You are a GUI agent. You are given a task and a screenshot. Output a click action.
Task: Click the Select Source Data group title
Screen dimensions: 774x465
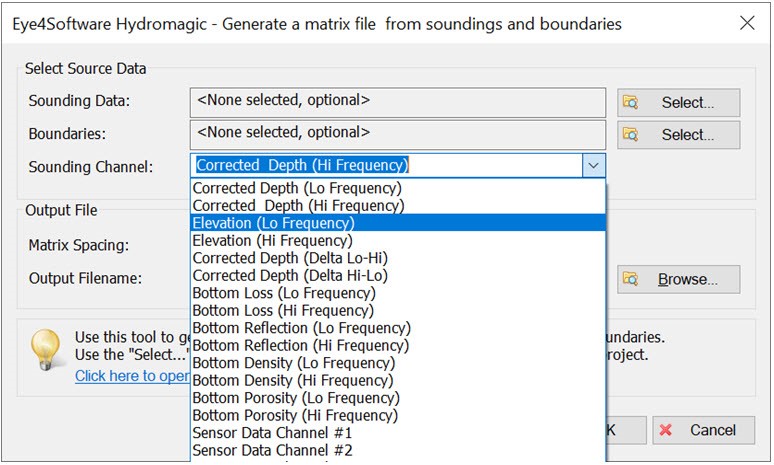[x=85, y=69]
